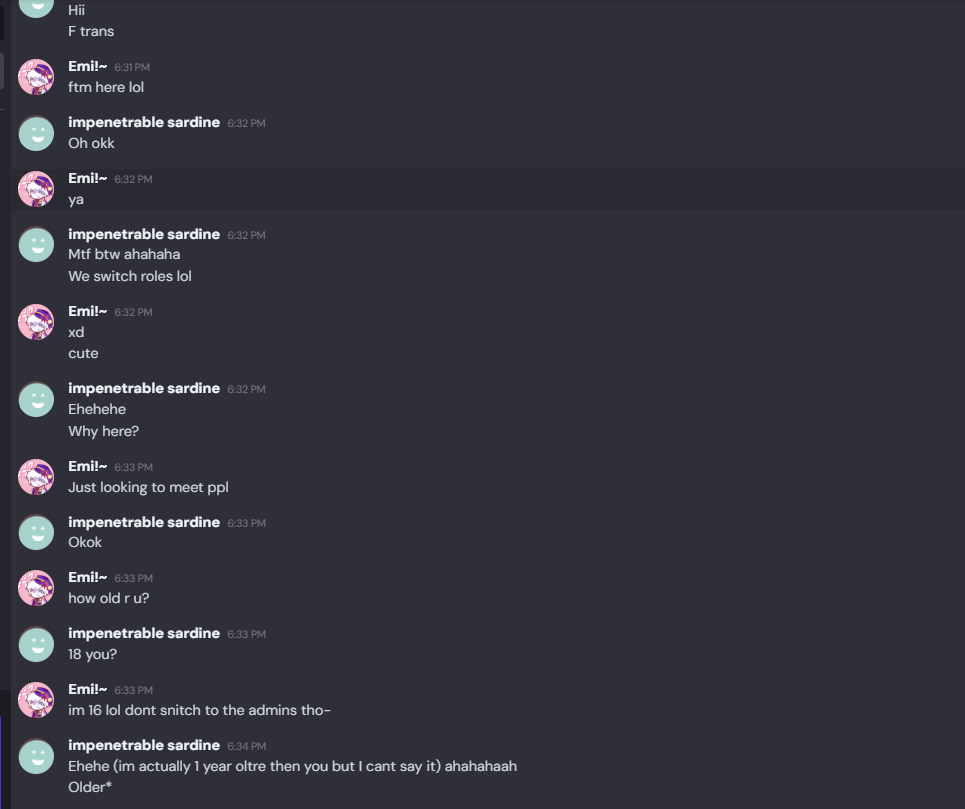Click Emi!~ username above "how old r u?"

click(88, 577)
